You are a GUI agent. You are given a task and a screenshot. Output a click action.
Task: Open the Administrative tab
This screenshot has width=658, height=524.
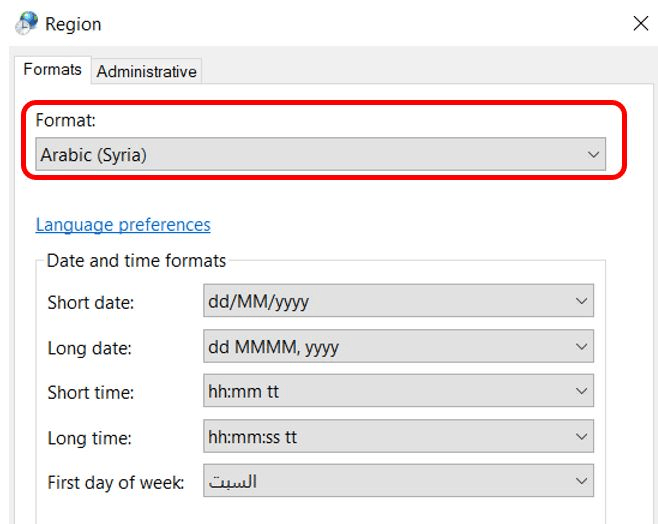click(146, 71)
